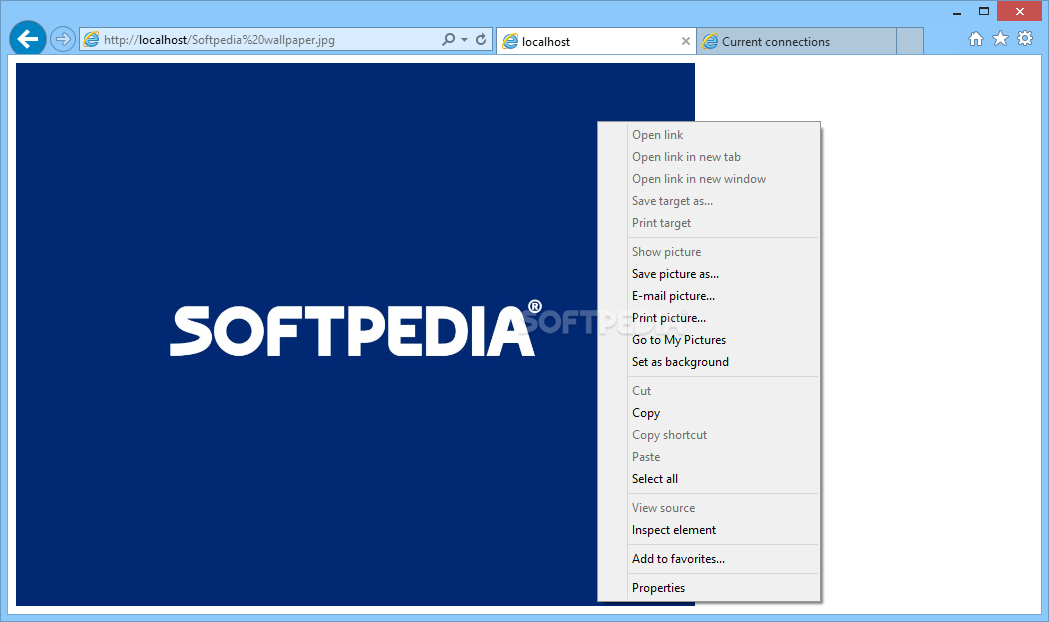Minimize the browser window
The height and width of the screenshot is (622, 1049).
pos(957,11)
